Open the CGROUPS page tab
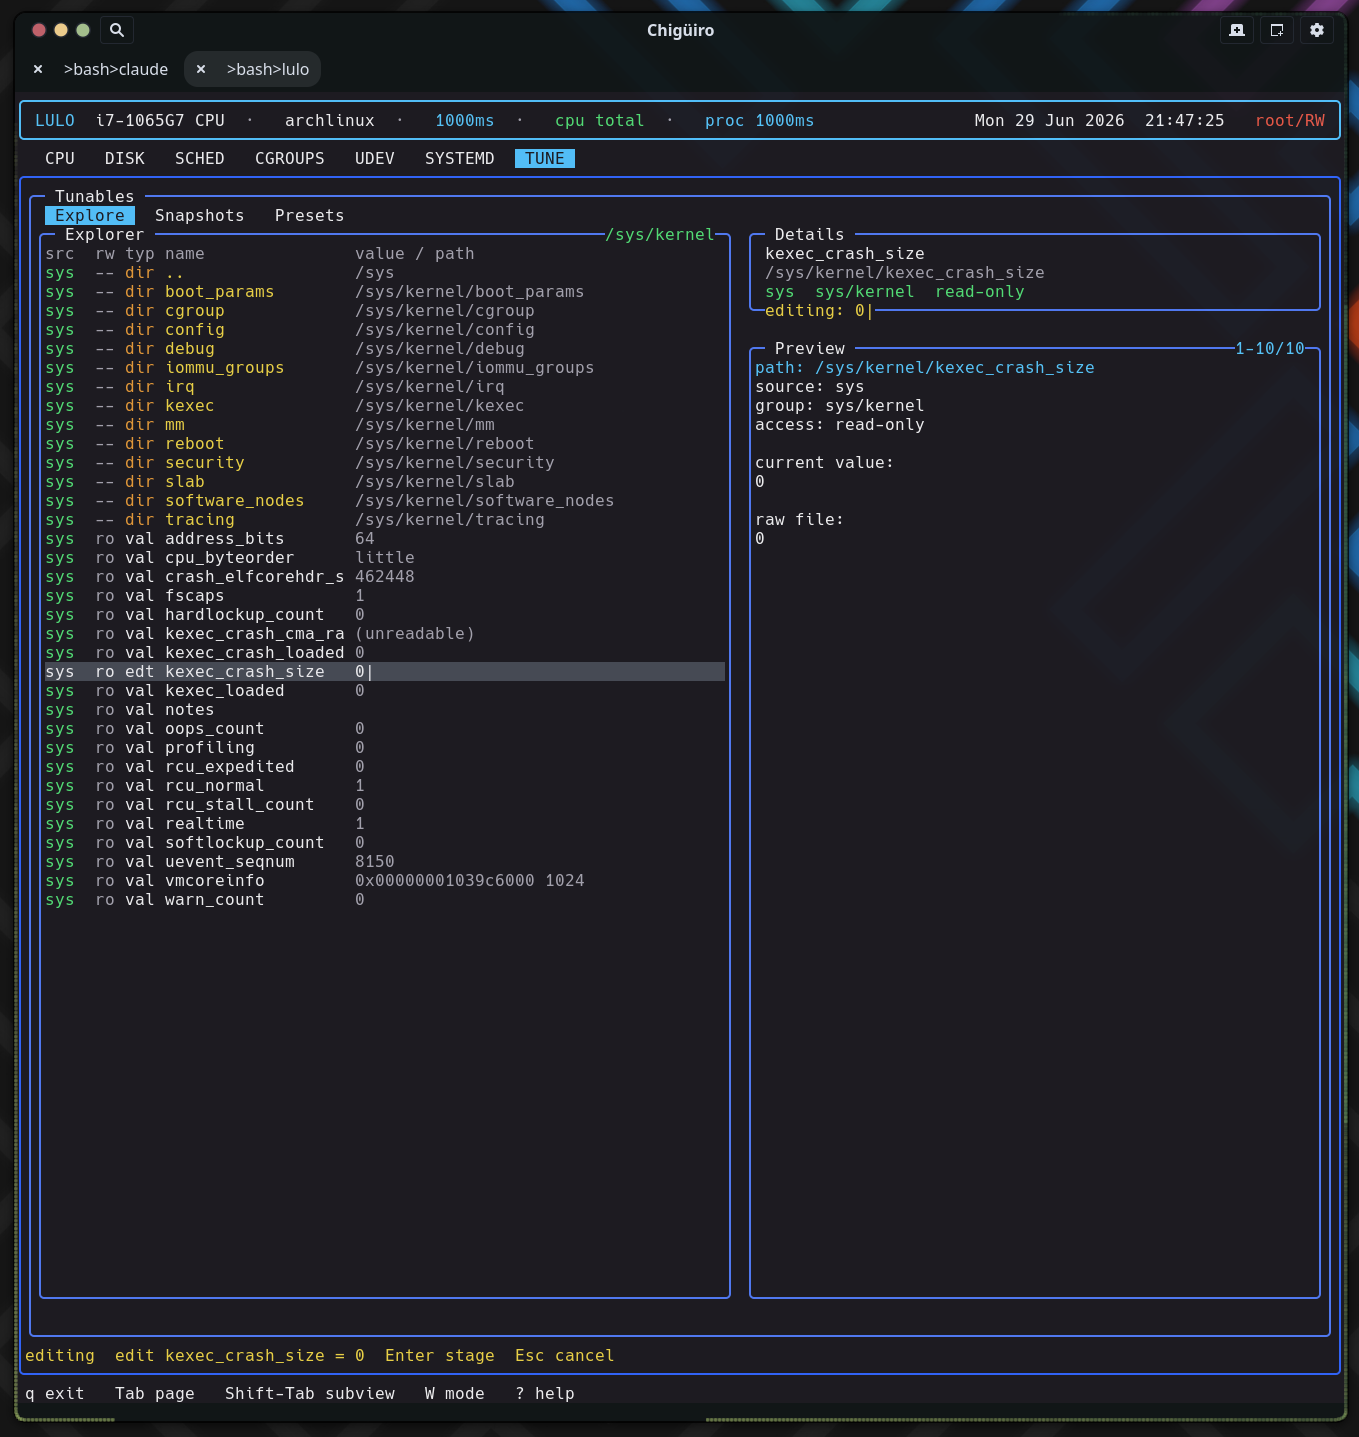1359x1437 pixels. pyautogui.click(x=290, y=158)
